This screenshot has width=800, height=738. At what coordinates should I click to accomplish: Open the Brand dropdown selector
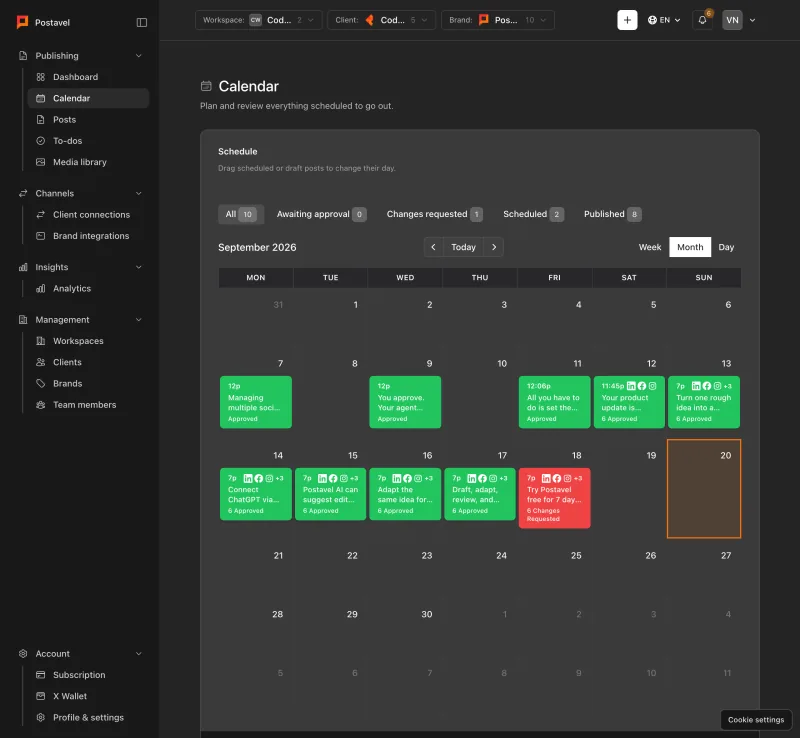coord(497,20)
